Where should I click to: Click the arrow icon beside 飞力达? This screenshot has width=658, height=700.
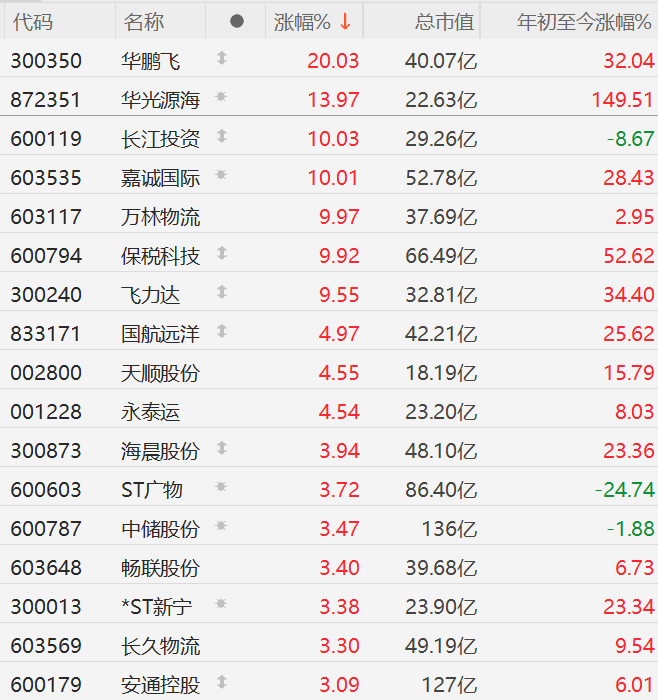[x=222, y=292]
